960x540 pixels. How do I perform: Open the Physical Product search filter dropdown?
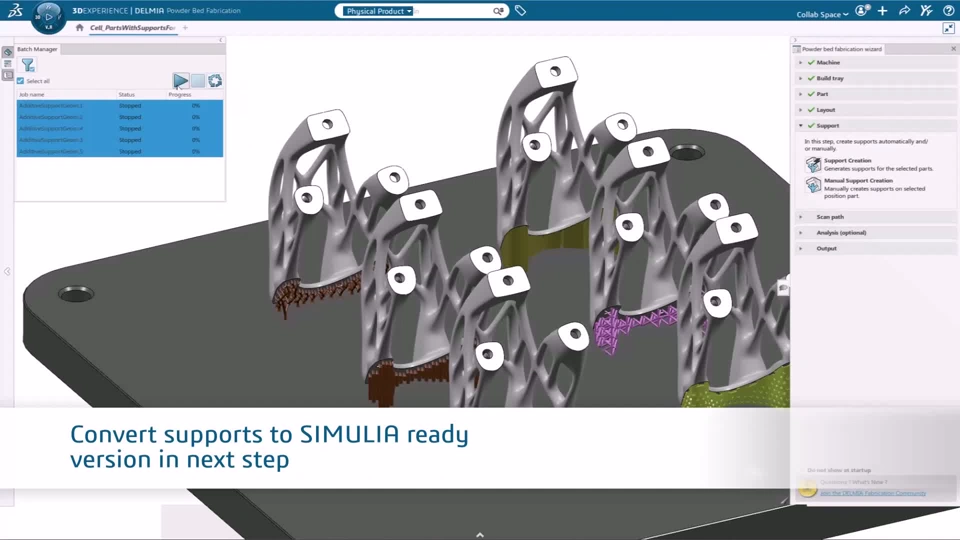pos(378,11)
